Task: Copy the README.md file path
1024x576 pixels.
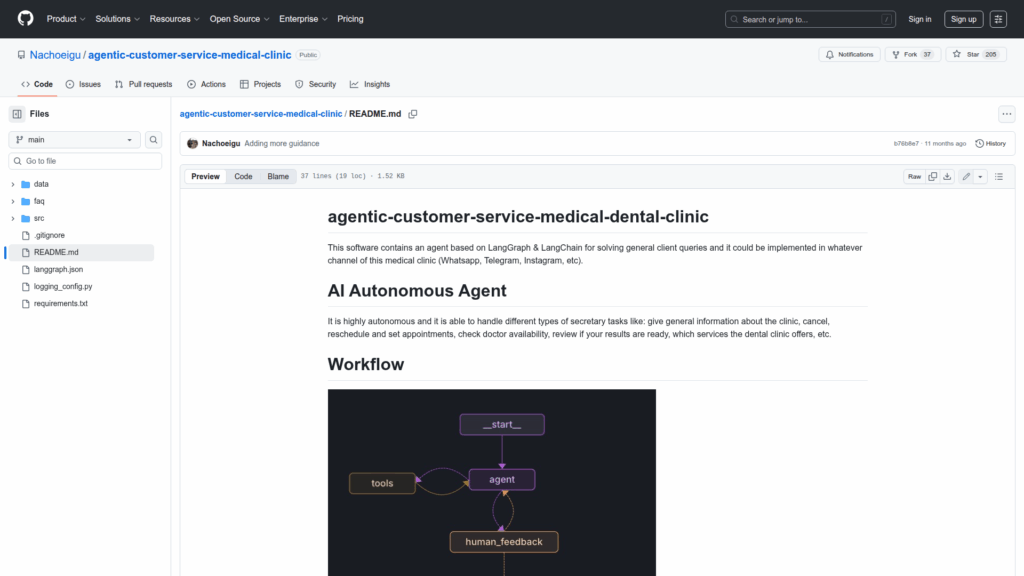Action: tap(413, 114)
